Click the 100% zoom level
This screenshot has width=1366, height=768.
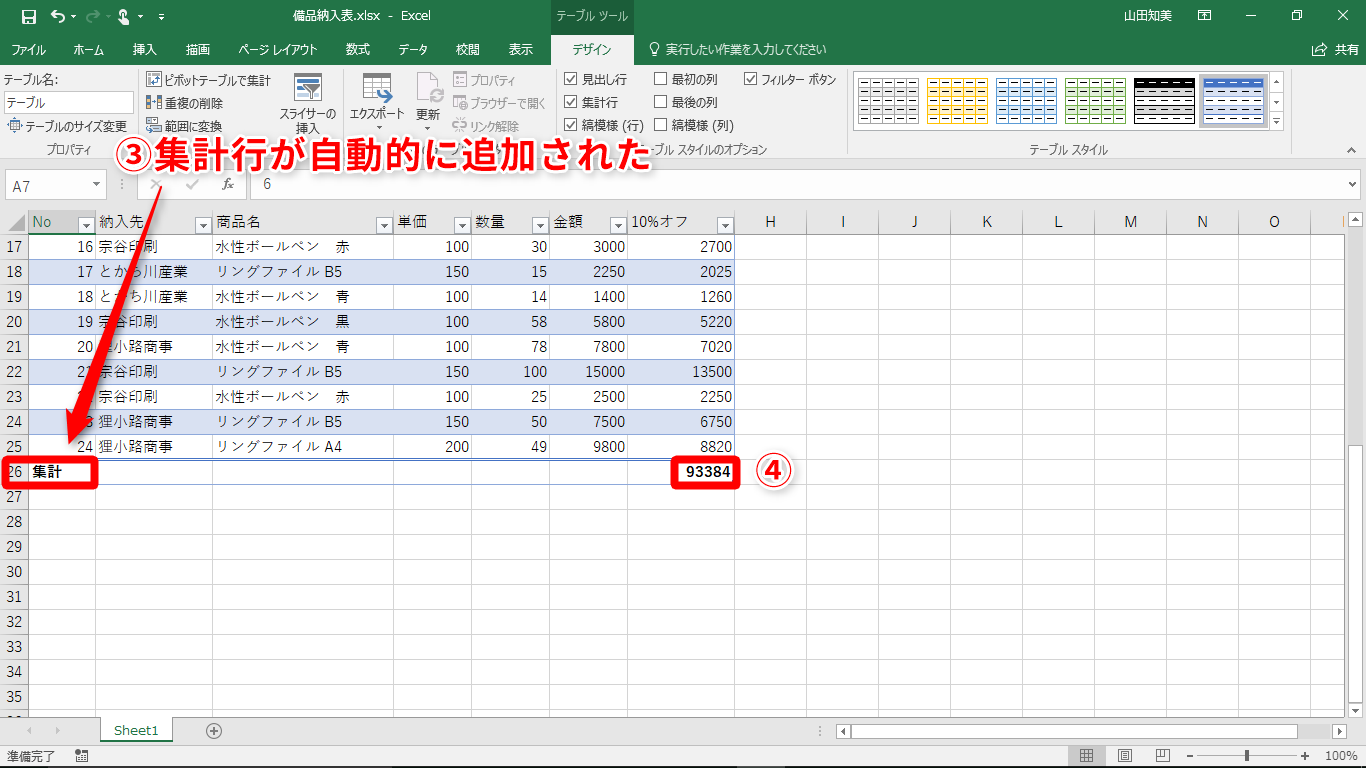click(x=1341, y=756)
